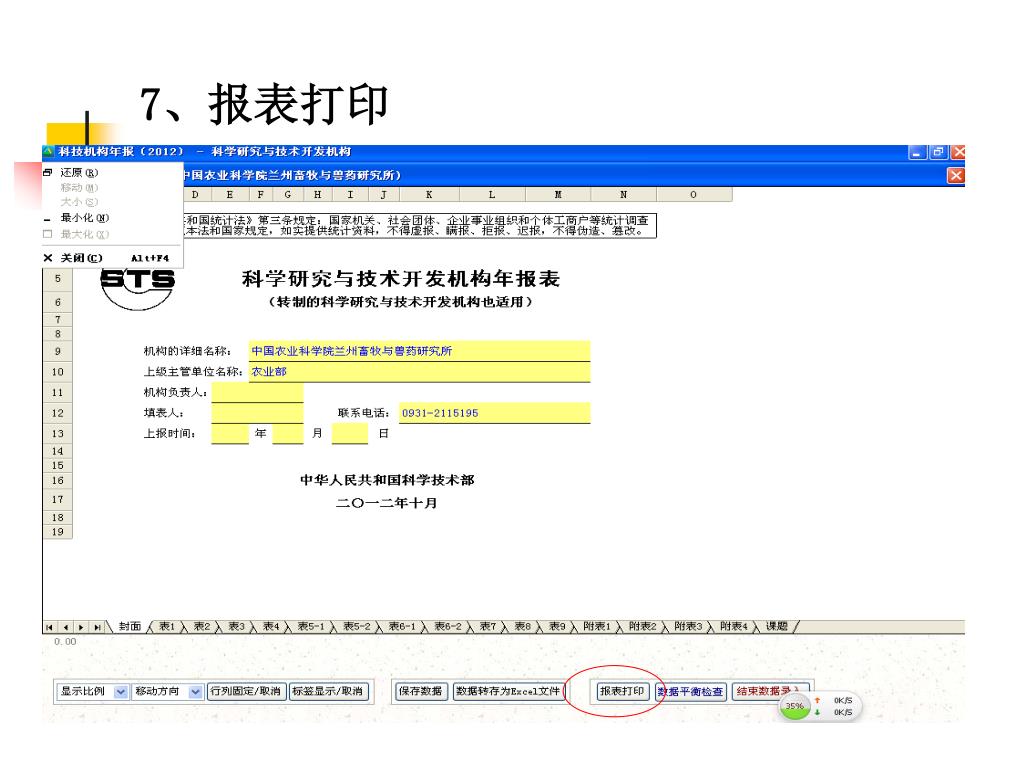Toggle 行列固定/取消 button

246,692
